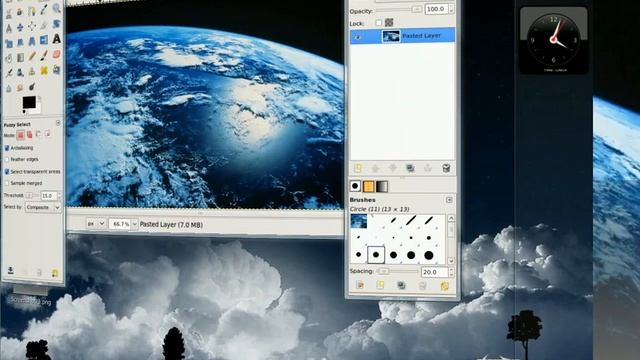This screenshot has height=360, width=640.
Task: Toggle Select transparent areas checkbox
Action: tap(7, 172)
